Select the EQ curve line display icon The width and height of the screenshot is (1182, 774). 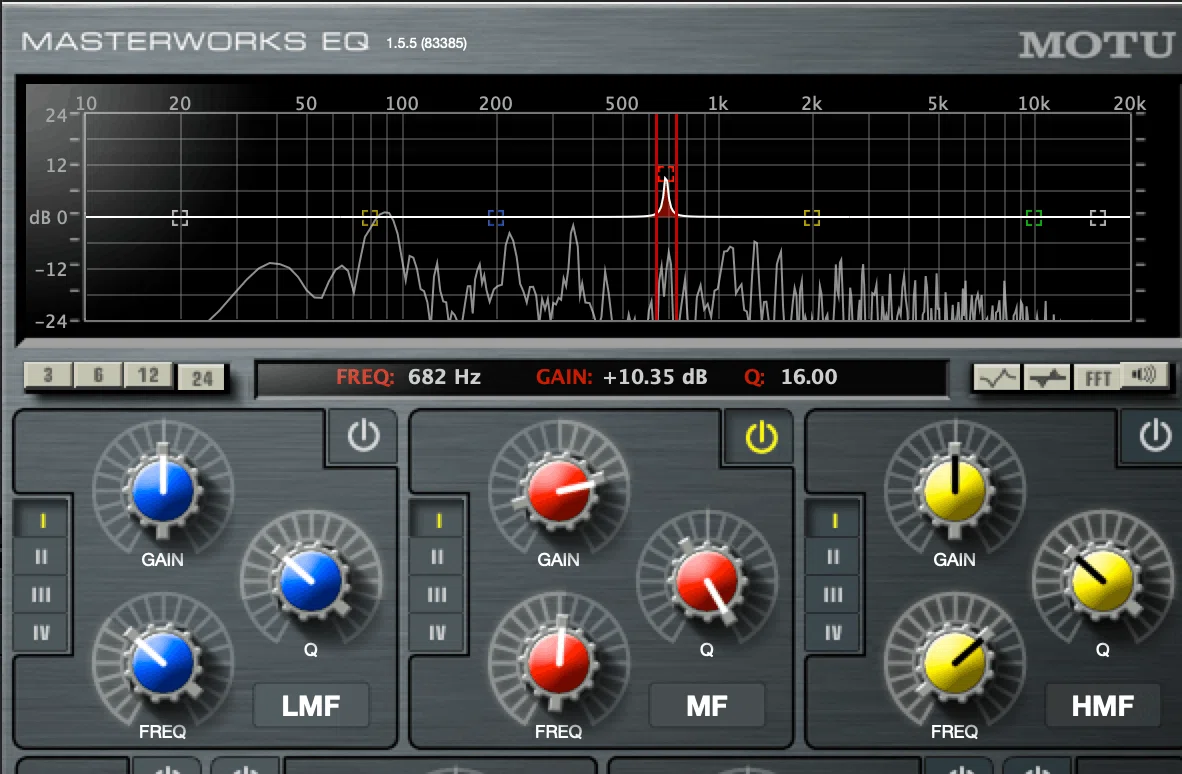point(997,377)
